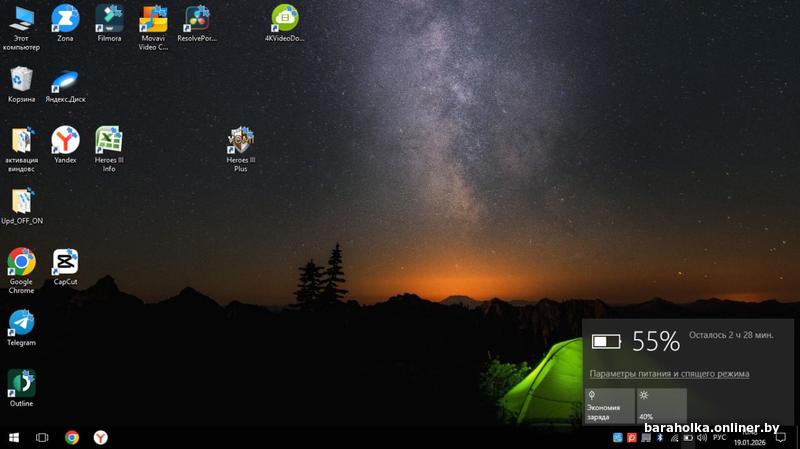
Task: Click the DaVinci ResolvePor... shortcut
Action: click(x=197, y=23)
